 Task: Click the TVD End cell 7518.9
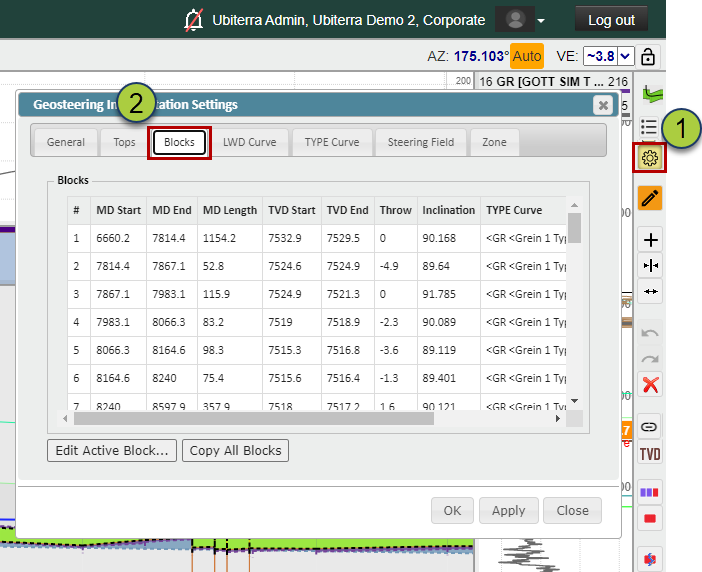click(x=348, y=322)
